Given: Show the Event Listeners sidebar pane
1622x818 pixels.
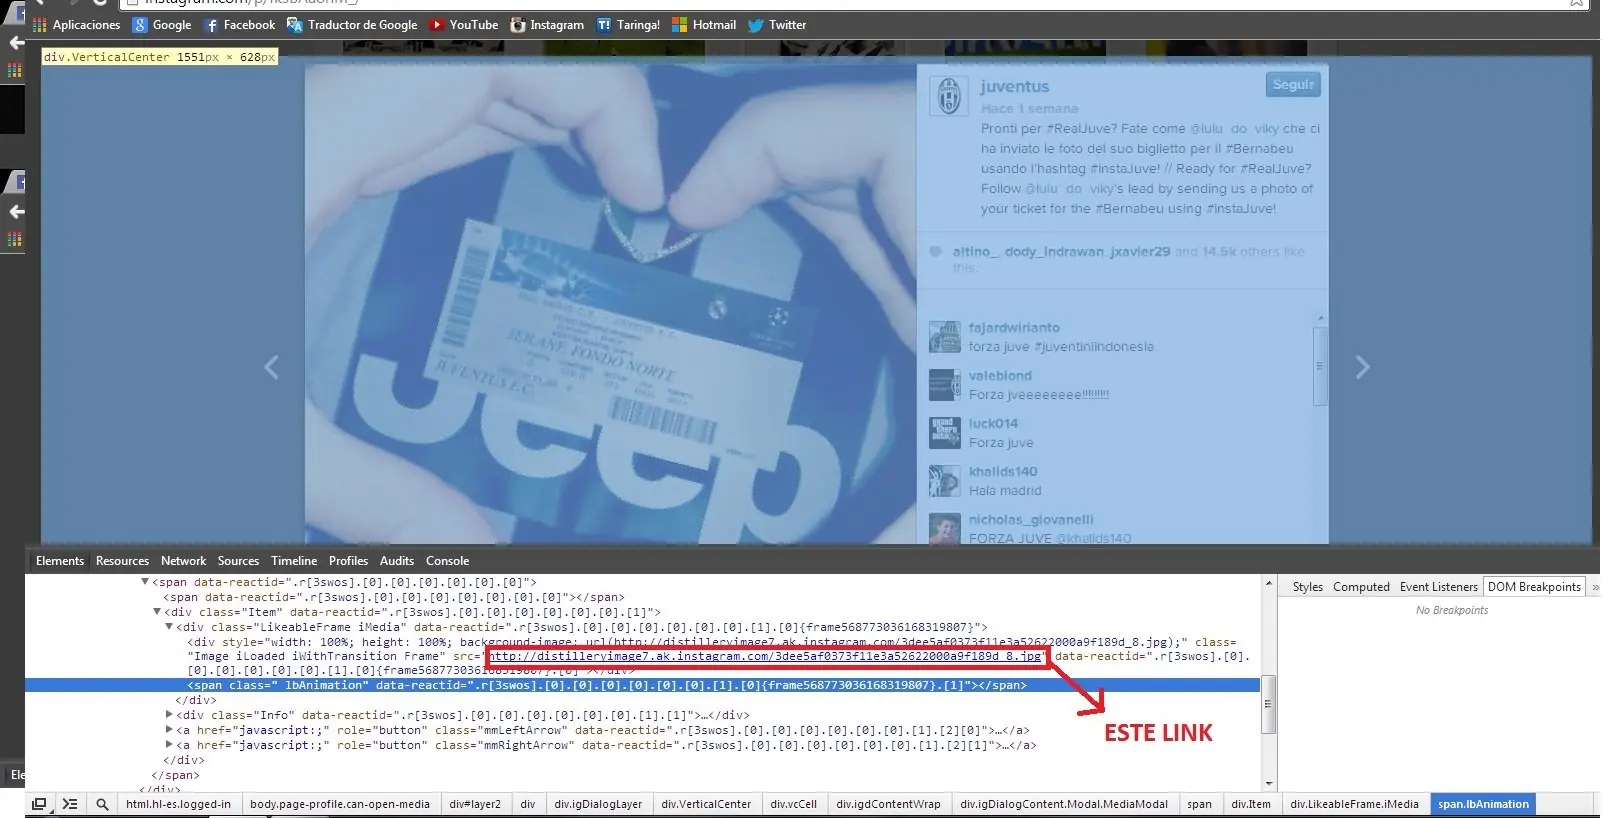Looking at the screenshot, I should click(1438, 587).
